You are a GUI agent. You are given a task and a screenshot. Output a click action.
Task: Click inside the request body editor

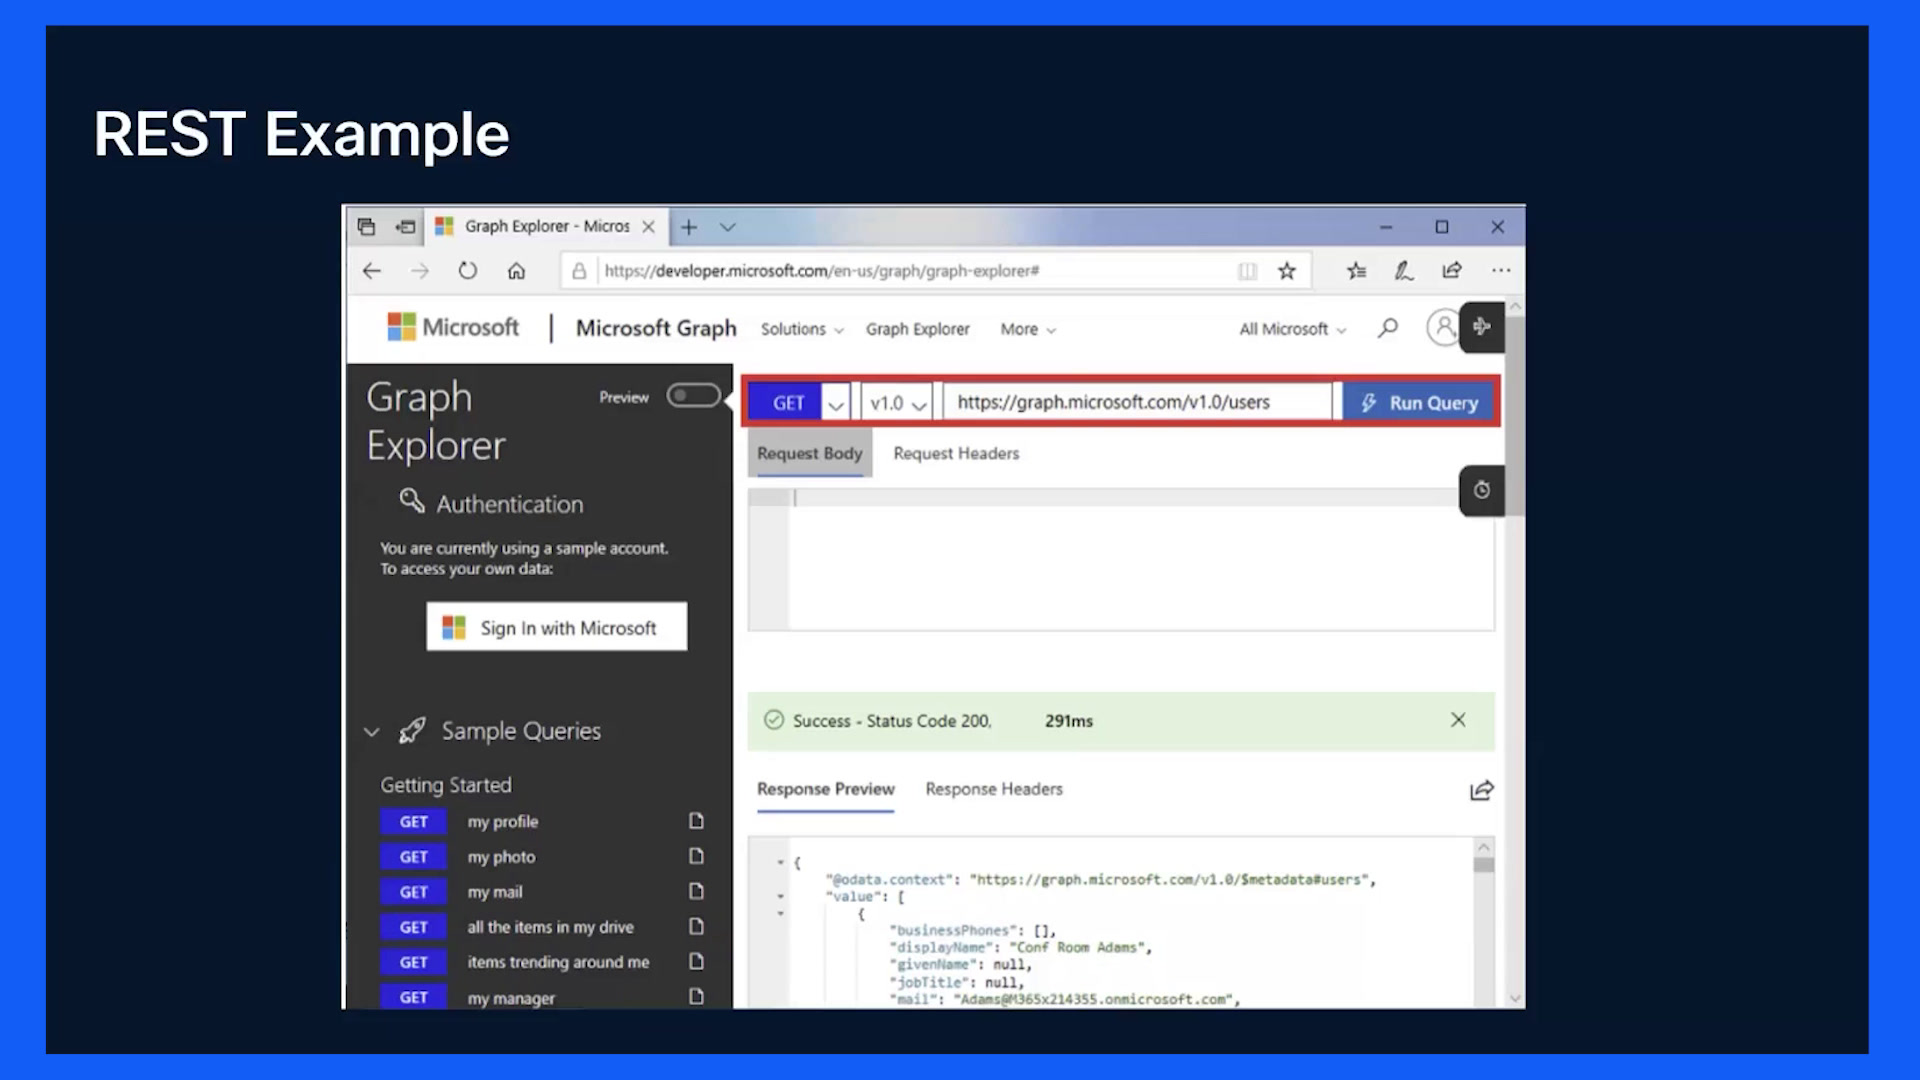(1121, 560)
